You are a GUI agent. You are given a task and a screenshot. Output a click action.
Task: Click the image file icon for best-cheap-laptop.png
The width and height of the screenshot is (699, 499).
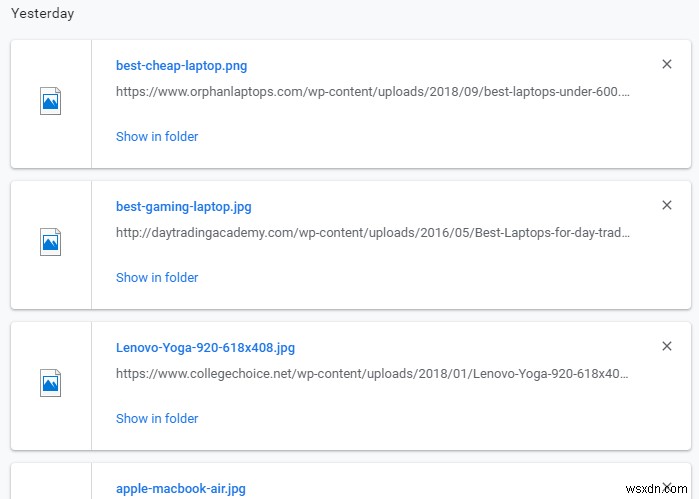click(50, 101)
